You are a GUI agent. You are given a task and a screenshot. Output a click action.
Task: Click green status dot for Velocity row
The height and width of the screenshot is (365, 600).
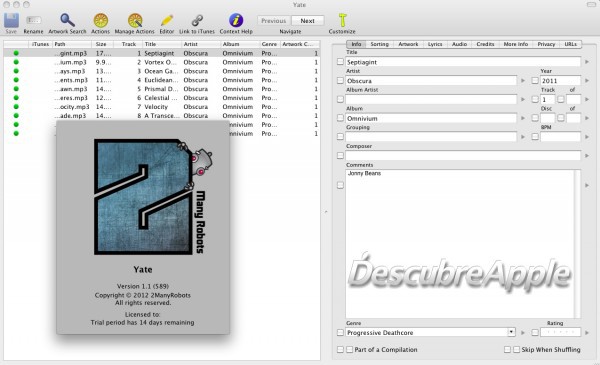pyautogui.click(x=16, y=107)
